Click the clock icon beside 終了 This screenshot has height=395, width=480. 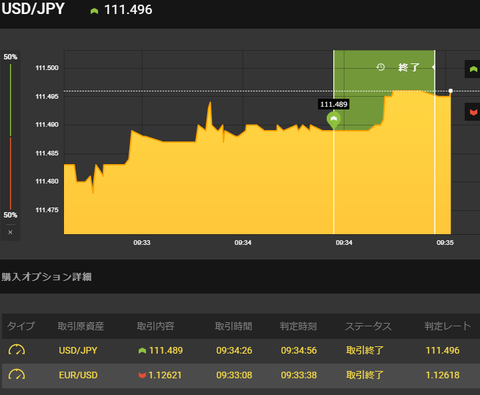pos(381,67)
